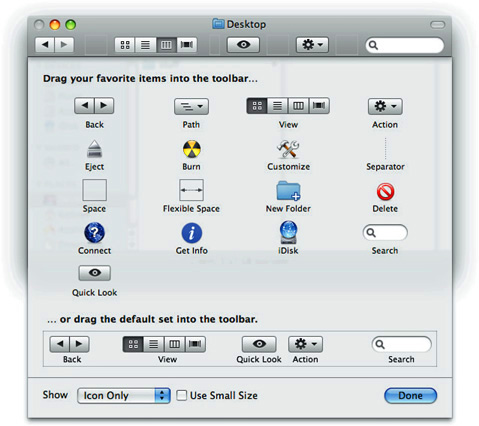Switch to list view in window toolbar
This screenshot has width=479, height=426.
145,45
